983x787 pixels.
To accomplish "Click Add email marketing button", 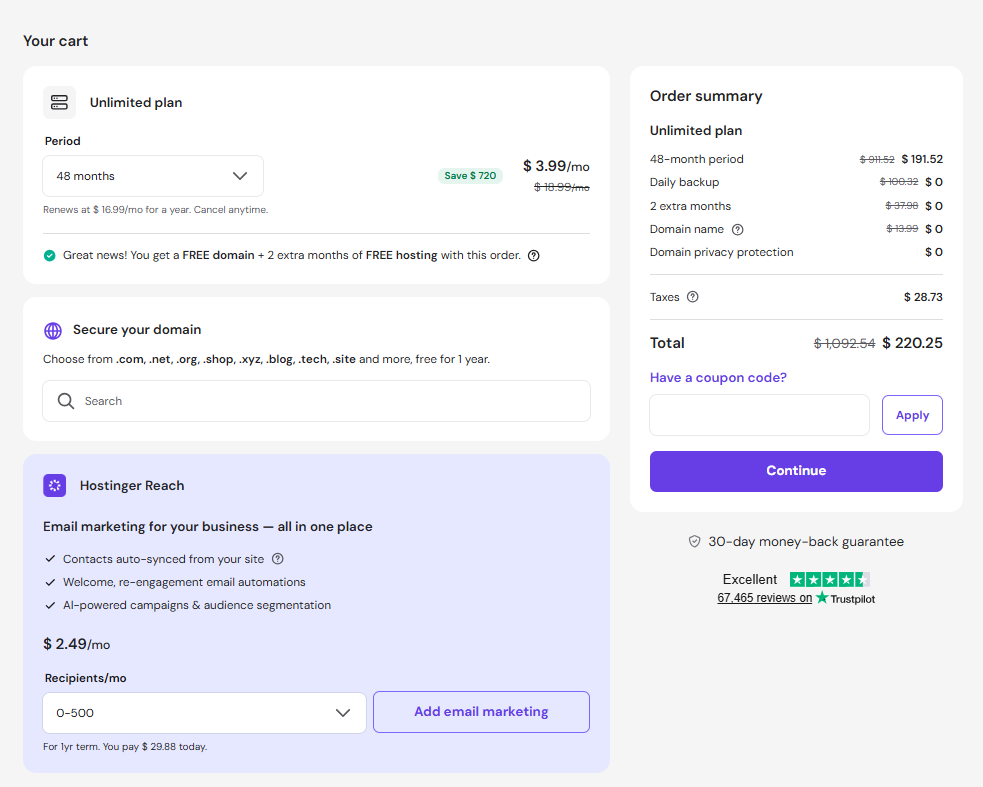I will pos(481,712).
